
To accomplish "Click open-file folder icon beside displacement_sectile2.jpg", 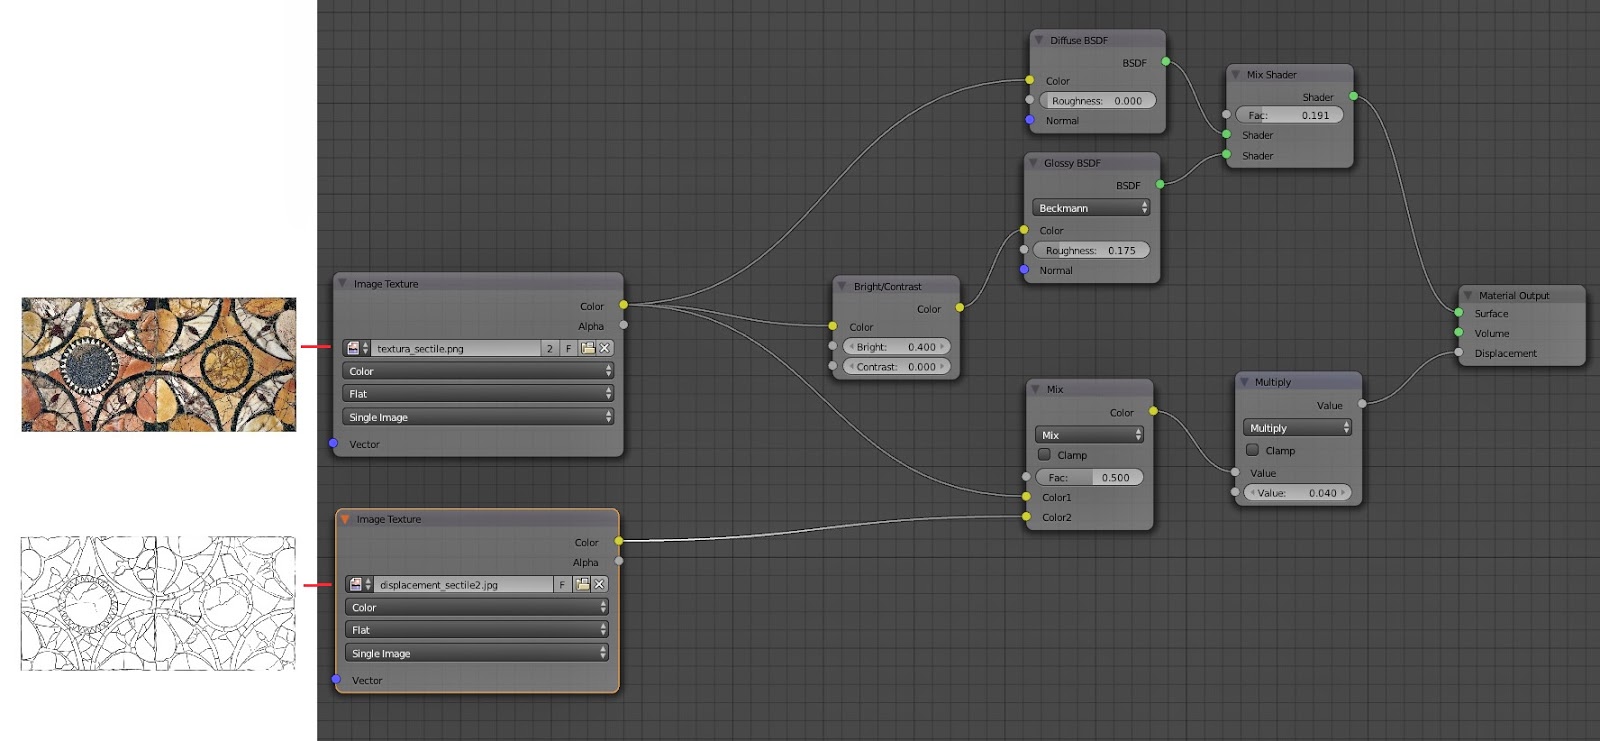I will pos(582,584).
